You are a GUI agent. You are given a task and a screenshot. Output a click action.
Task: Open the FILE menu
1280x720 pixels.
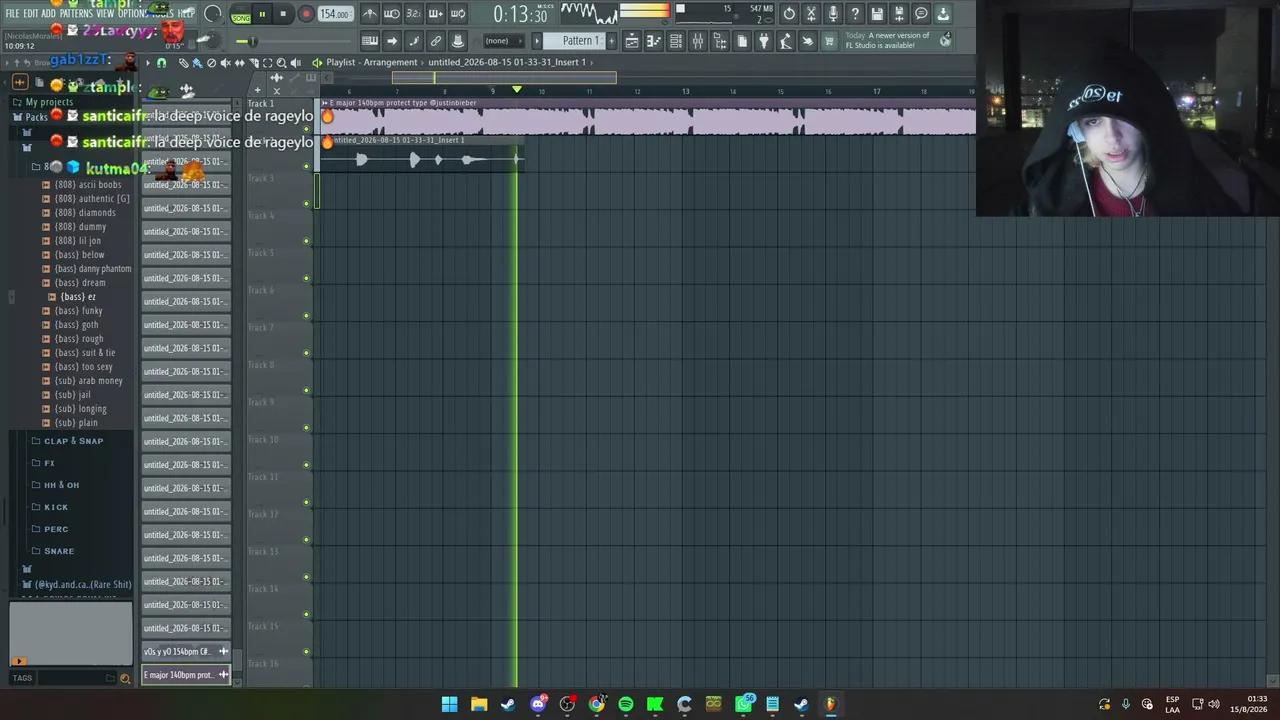[12, 13]
